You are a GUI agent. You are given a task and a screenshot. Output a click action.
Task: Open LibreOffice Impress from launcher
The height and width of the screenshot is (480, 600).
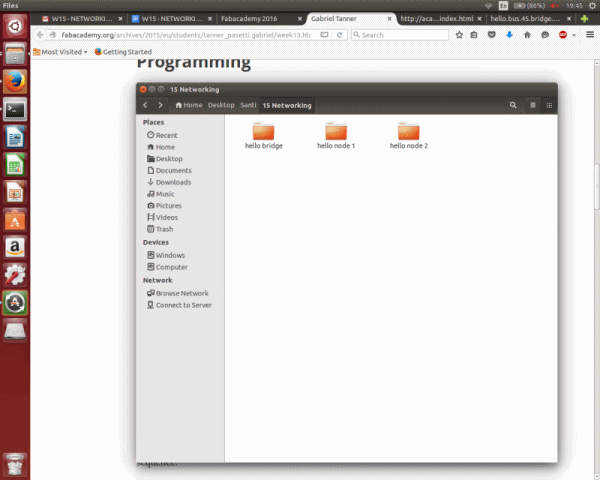click(x=15, y=193)
